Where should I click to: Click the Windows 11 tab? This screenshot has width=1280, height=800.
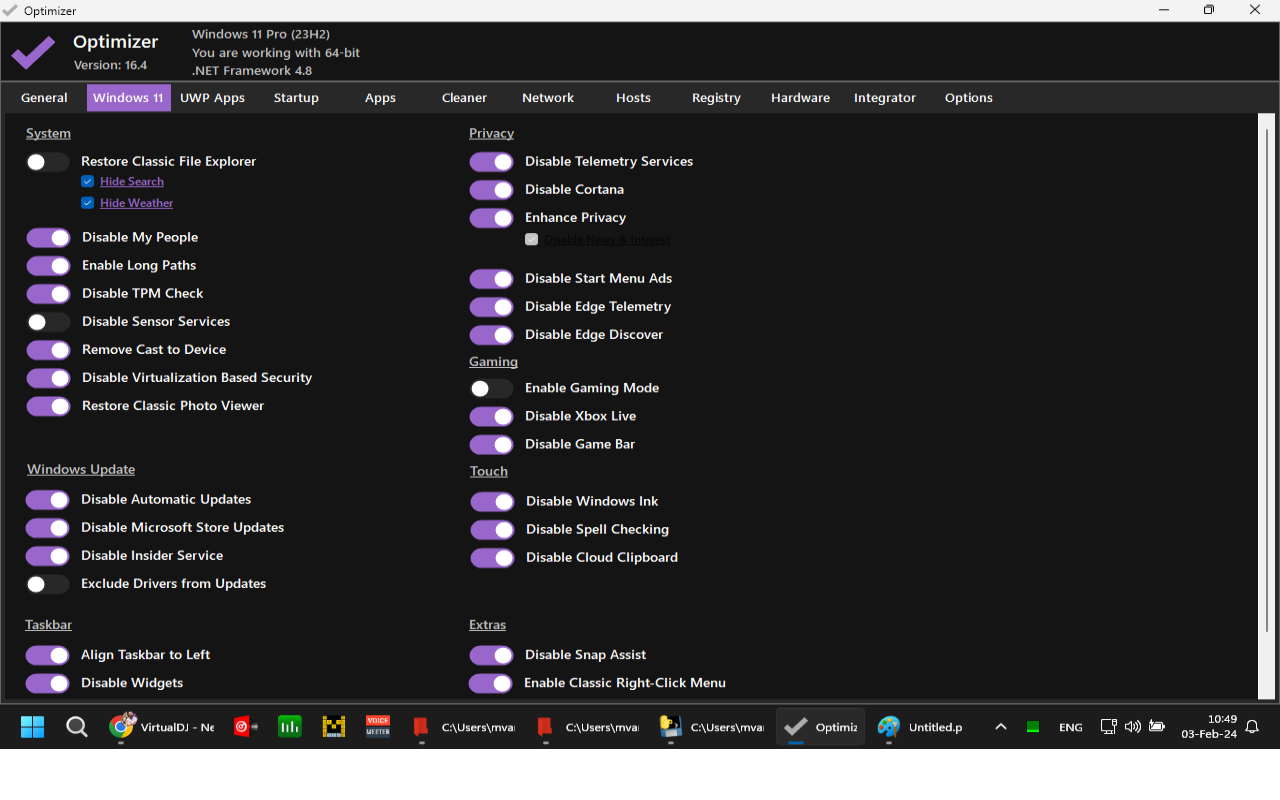(128, 98)
